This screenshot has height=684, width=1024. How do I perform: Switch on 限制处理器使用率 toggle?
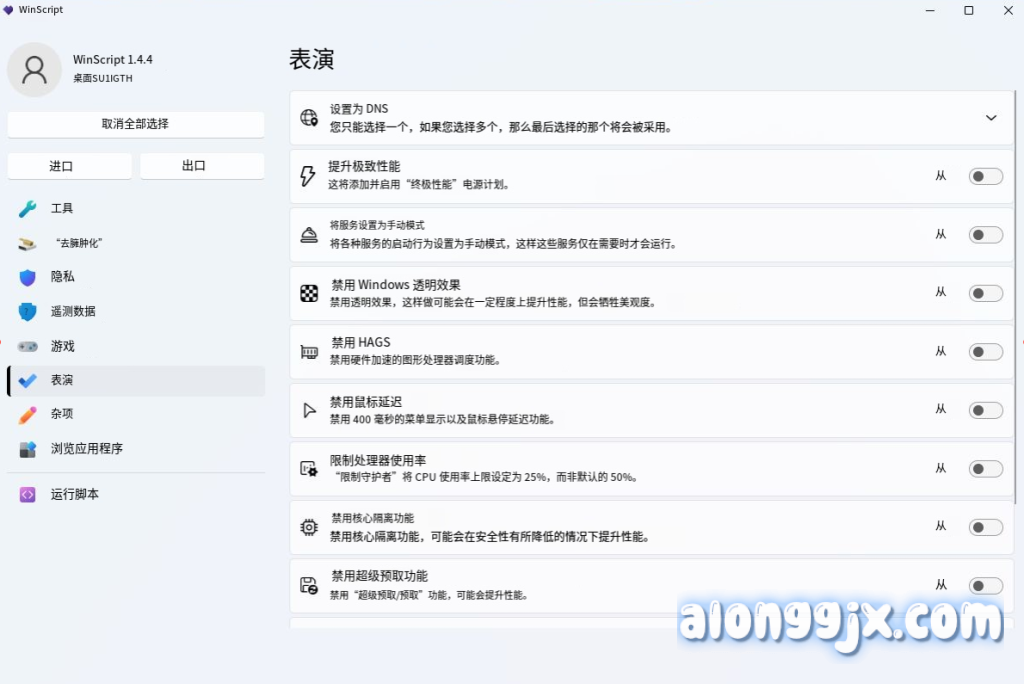(985, 469)
